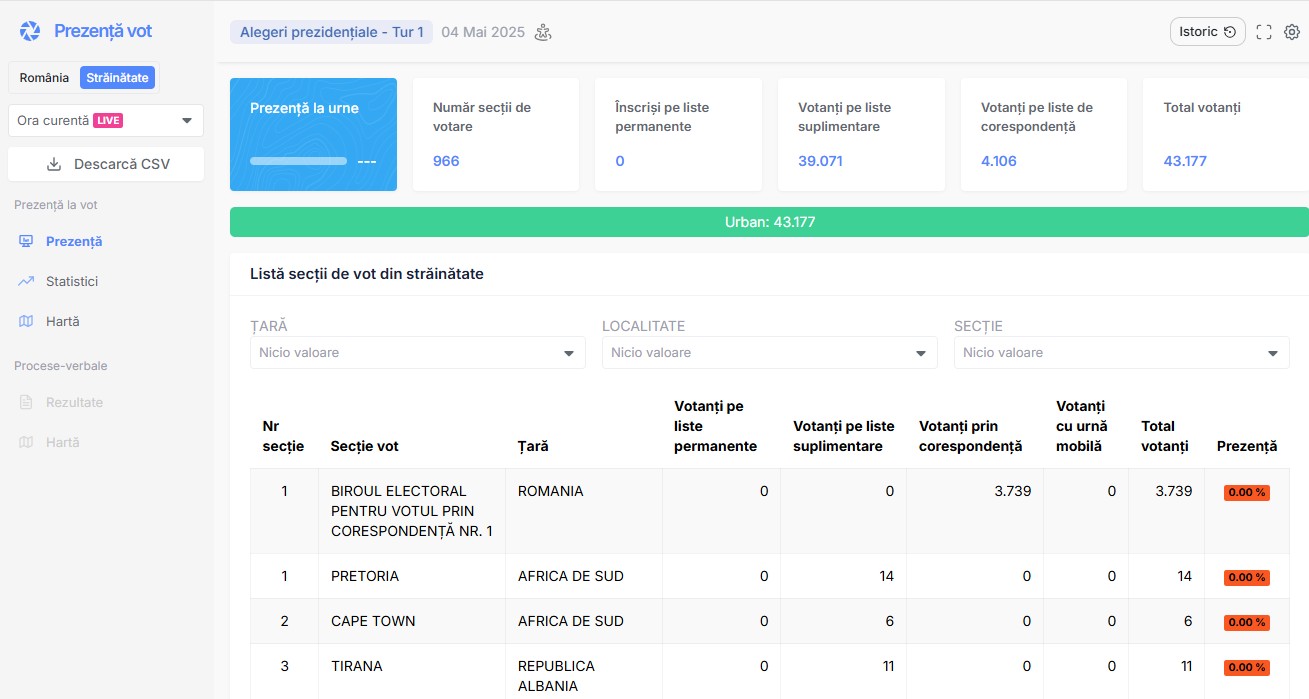Image resolution: width=1309 pixels, height=699 pixels.
Task: Open settings with the gear icon
Action: click(x=1292, y=32)
